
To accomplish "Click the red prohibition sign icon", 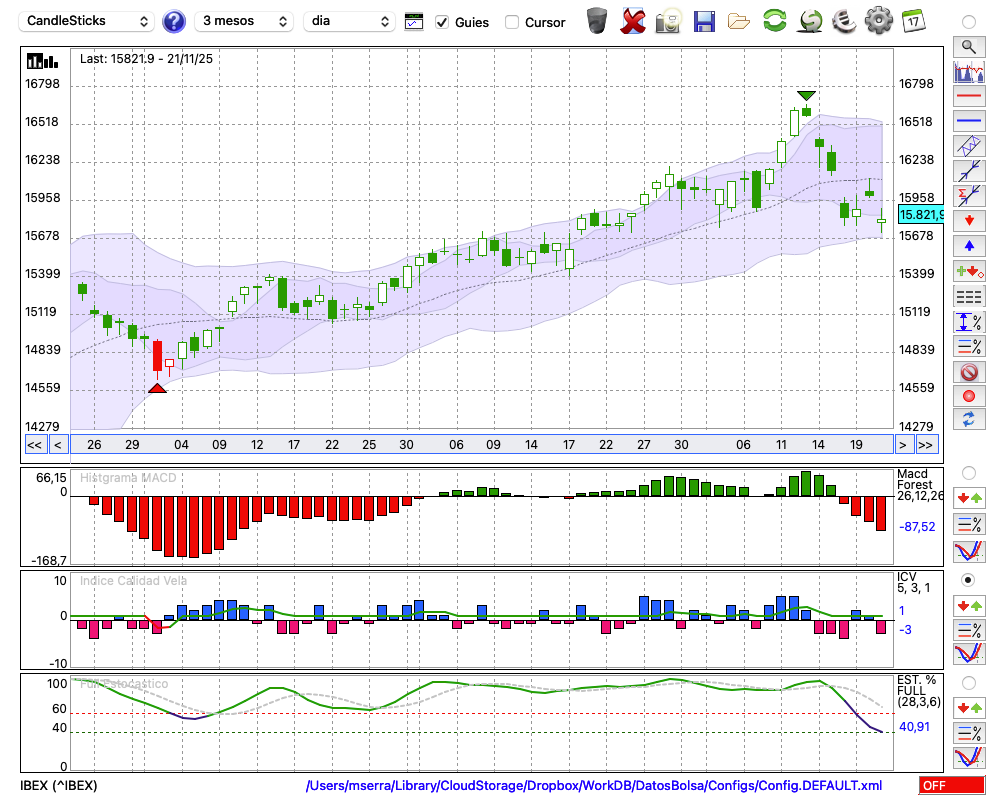I will pyautogui.click(x=969, y=371).
